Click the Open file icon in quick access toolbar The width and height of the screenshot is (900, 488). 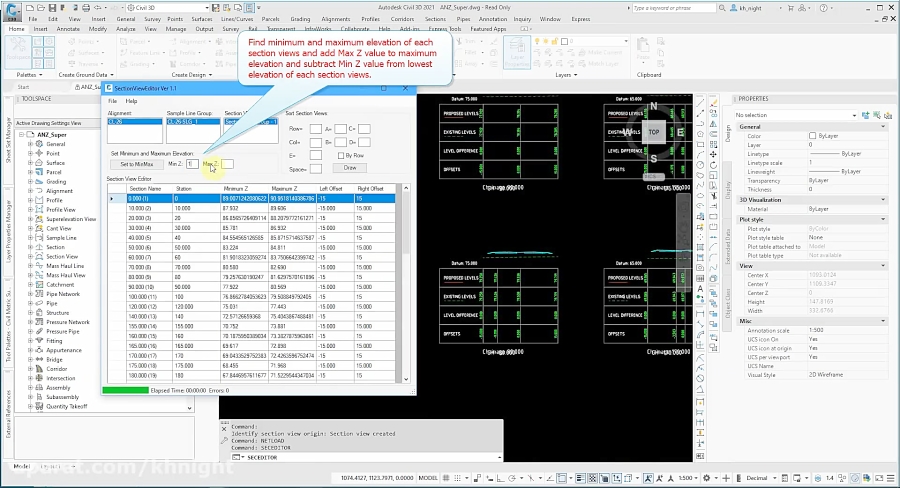[x=41, y=8]
